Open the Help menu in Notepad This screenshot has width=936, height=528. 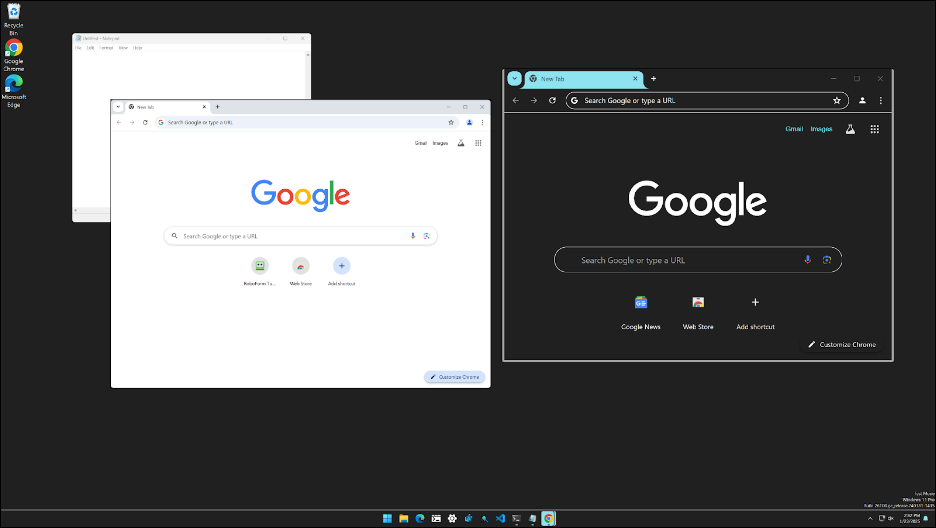coord(138,48)
